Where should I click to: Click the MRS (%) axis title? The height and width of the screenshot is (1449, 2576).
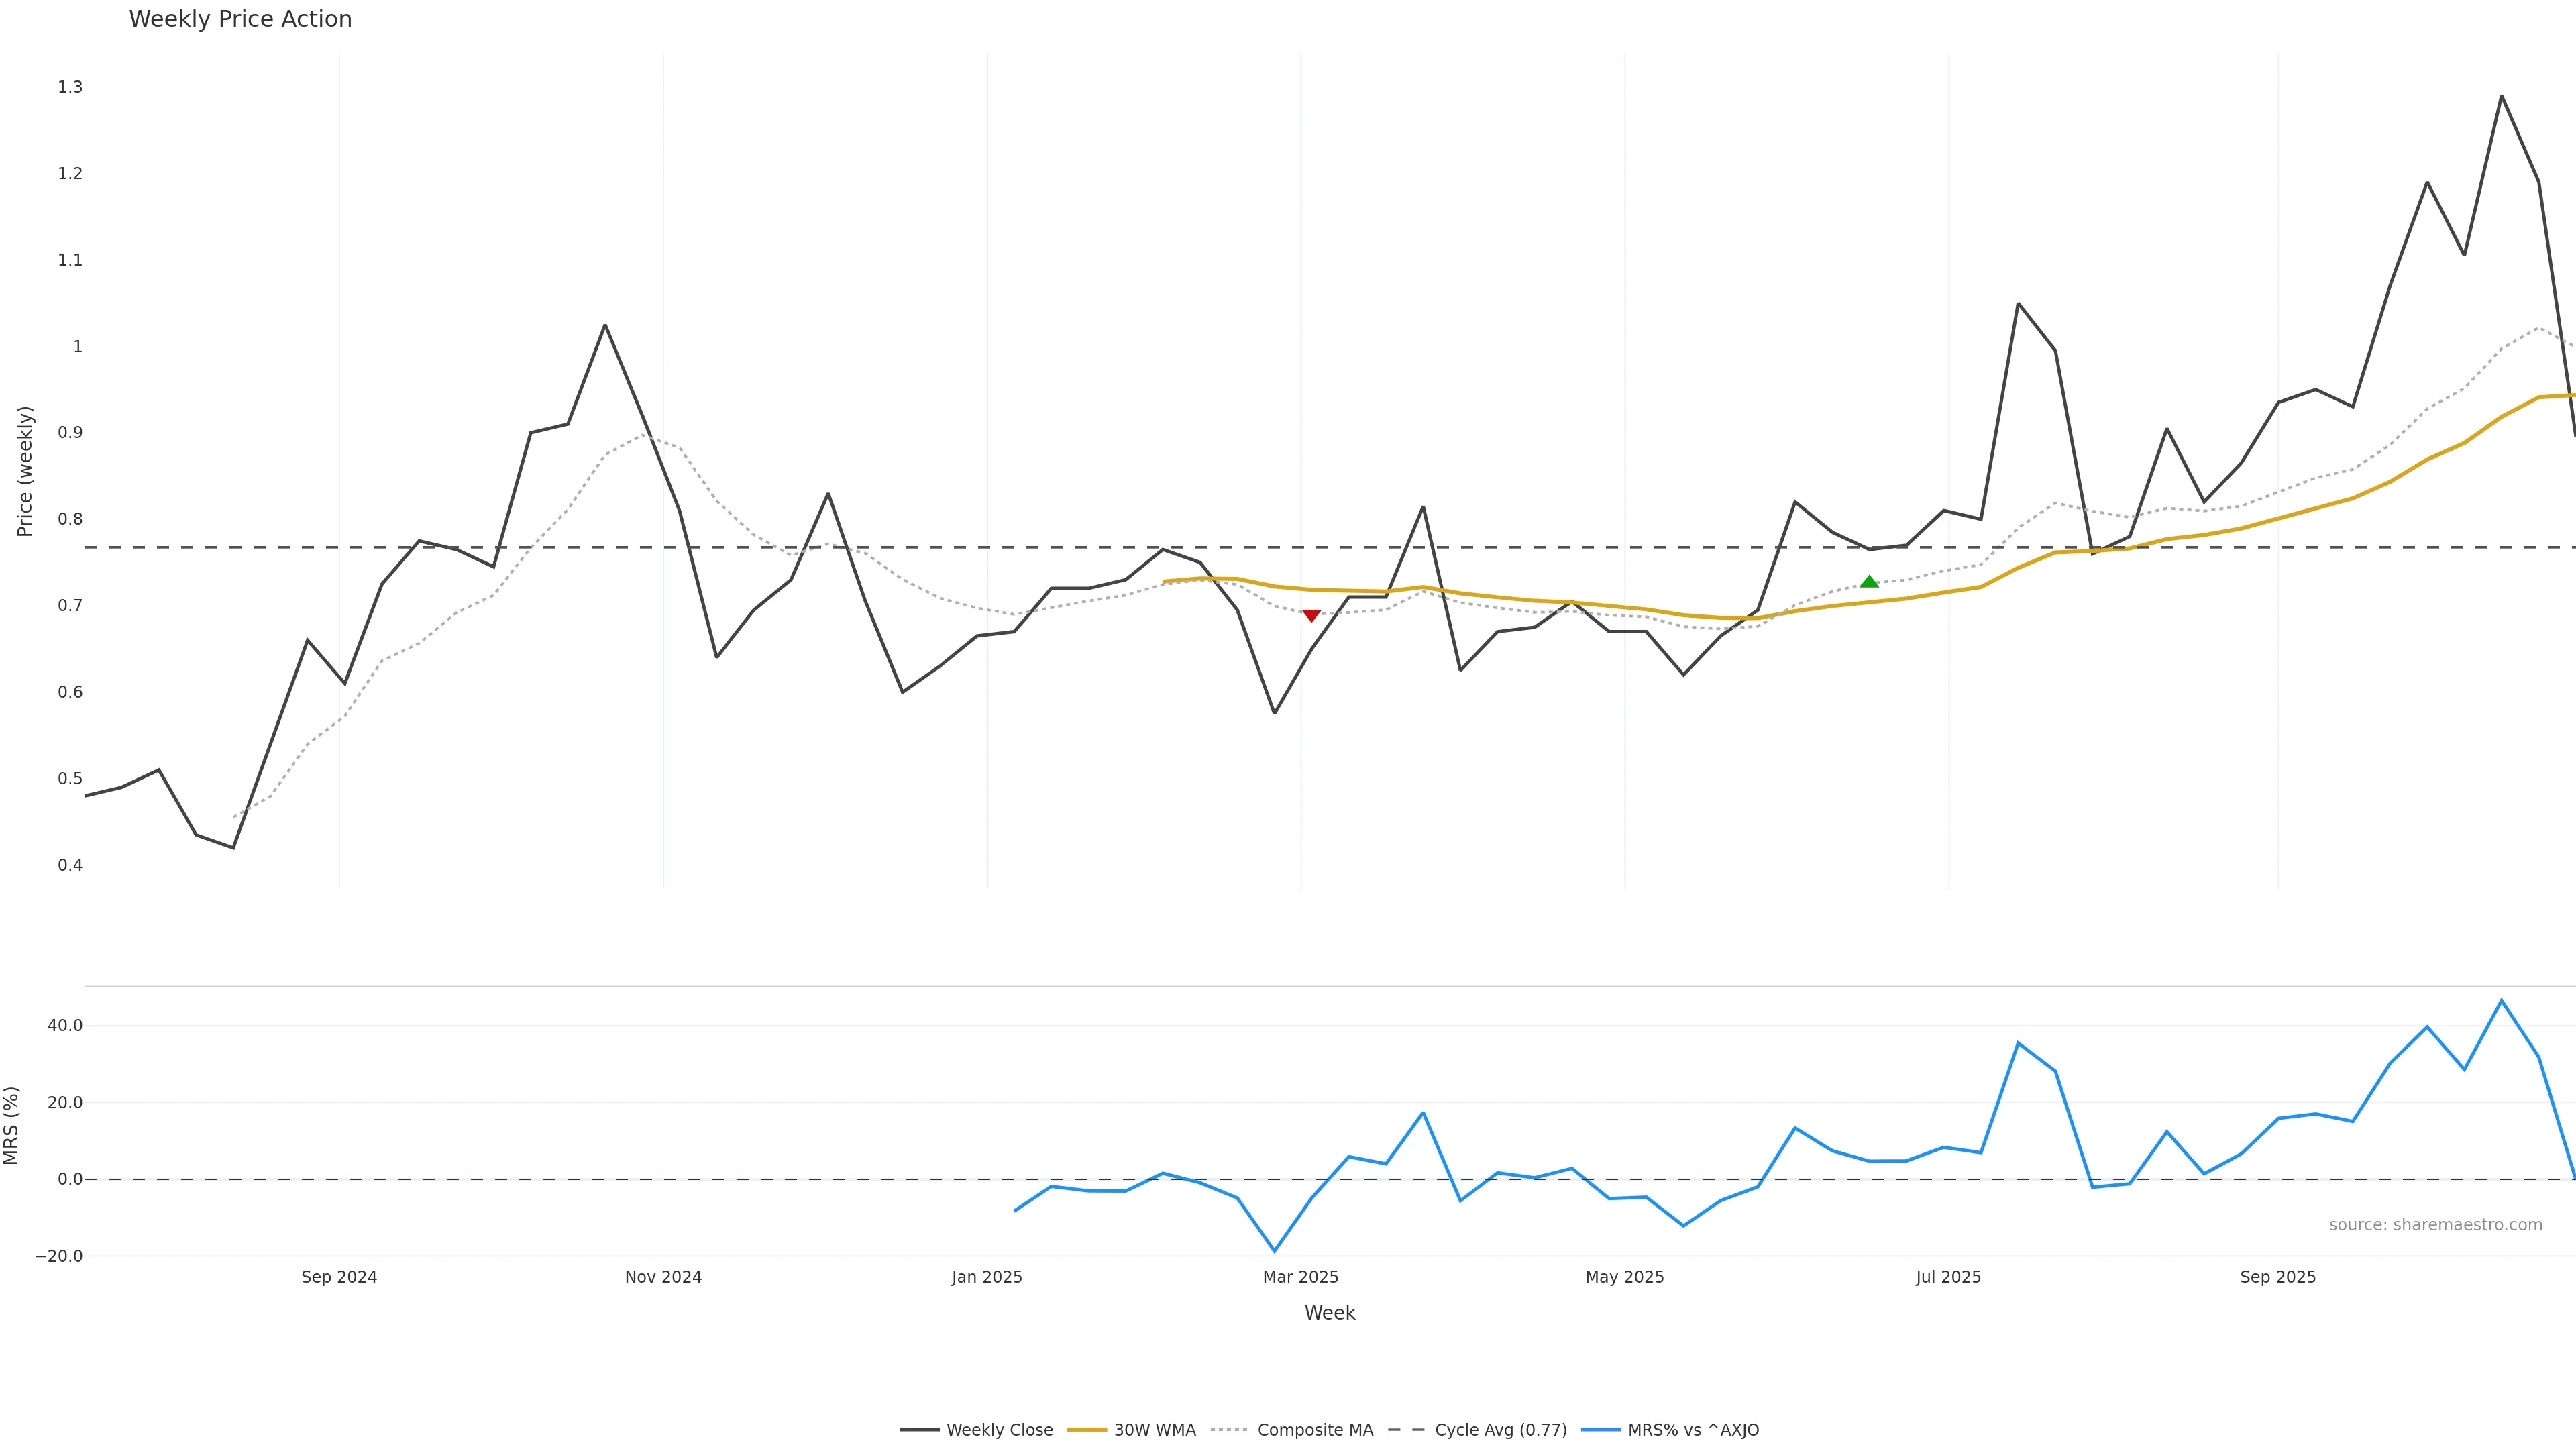12,1125
